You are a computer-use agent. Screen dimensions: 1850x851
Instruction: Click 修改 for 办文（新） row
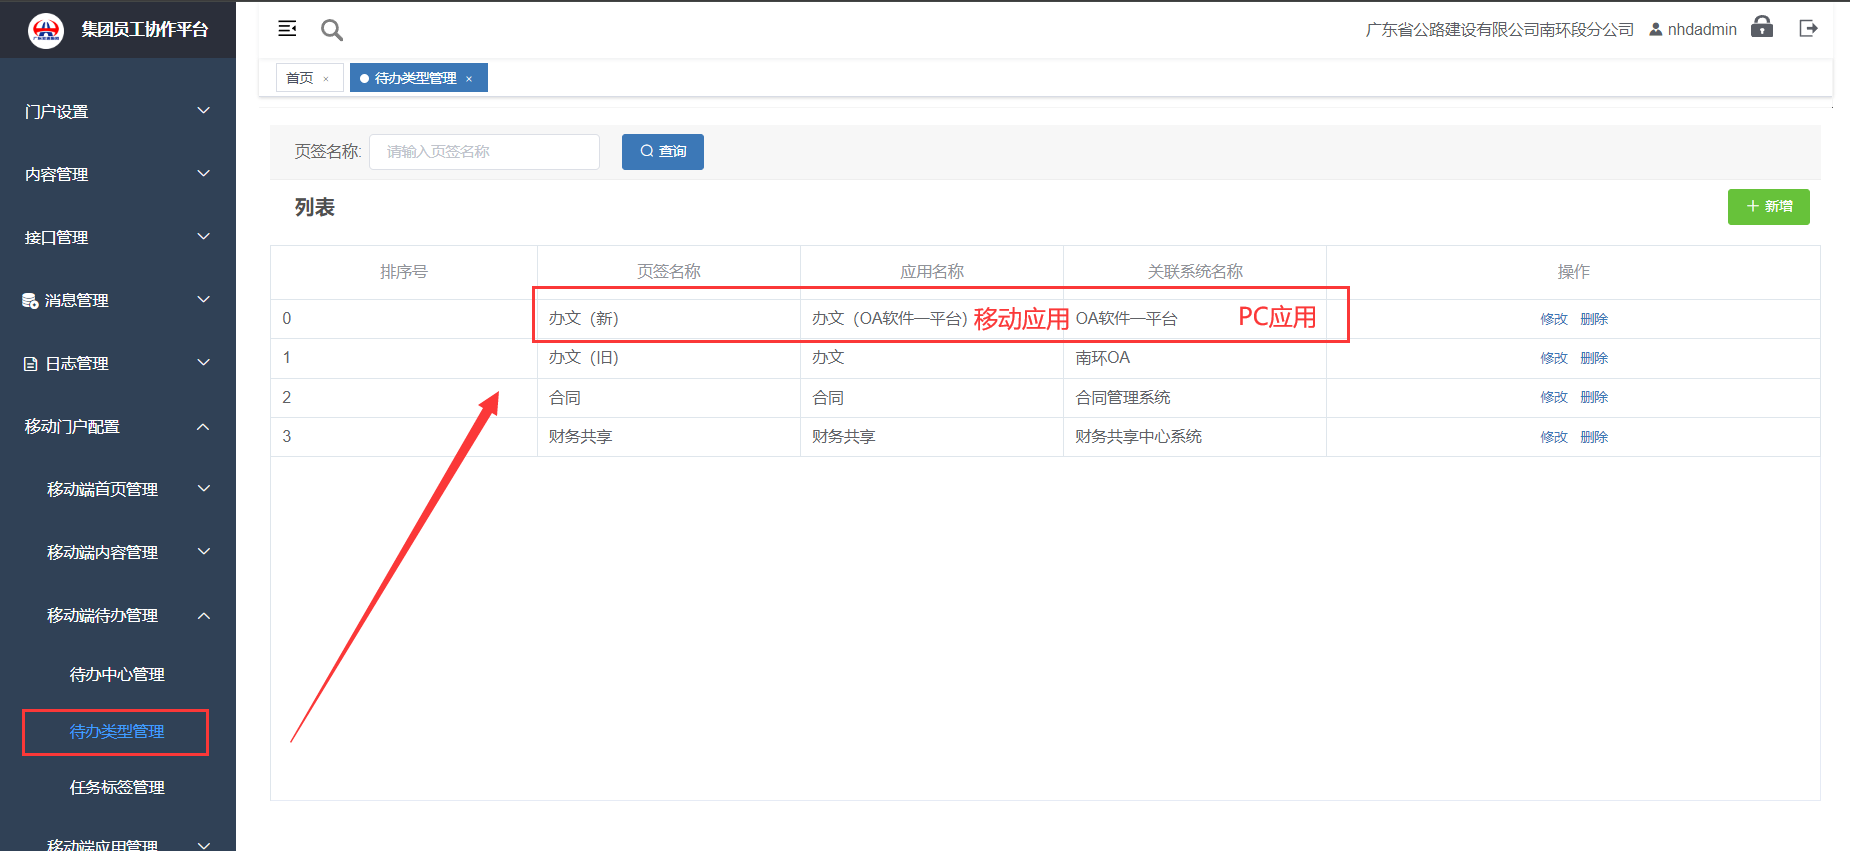pyautogui.click(x=1554, y=319)
